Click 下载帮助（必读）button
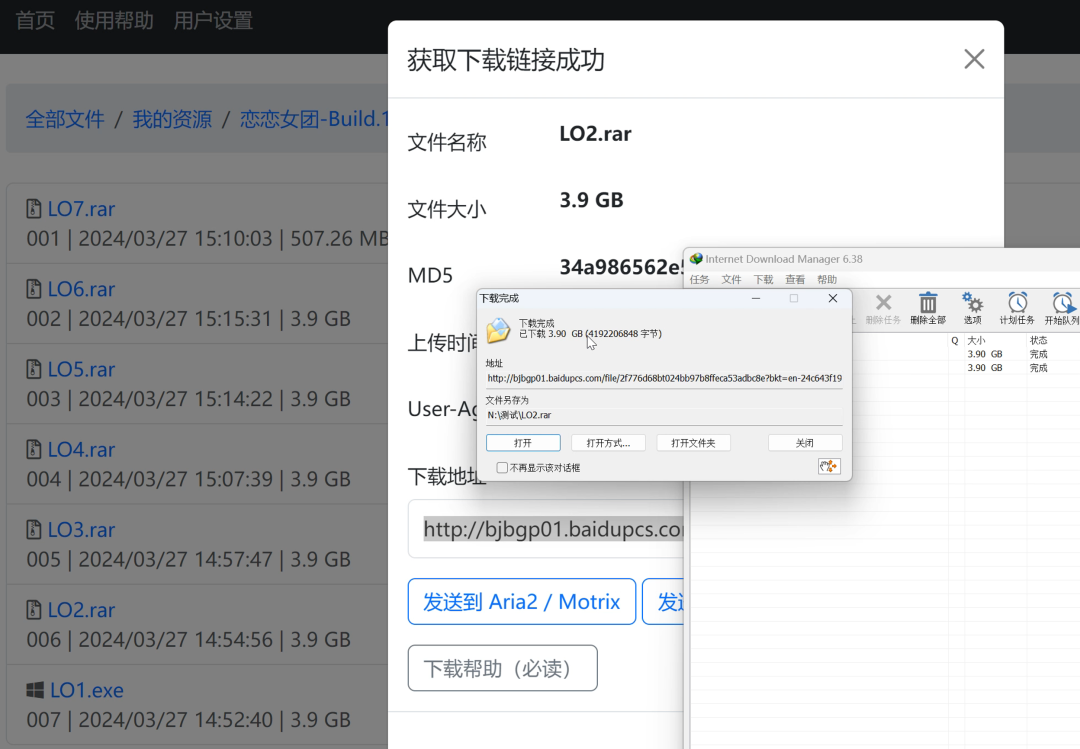 pos(502,668)
